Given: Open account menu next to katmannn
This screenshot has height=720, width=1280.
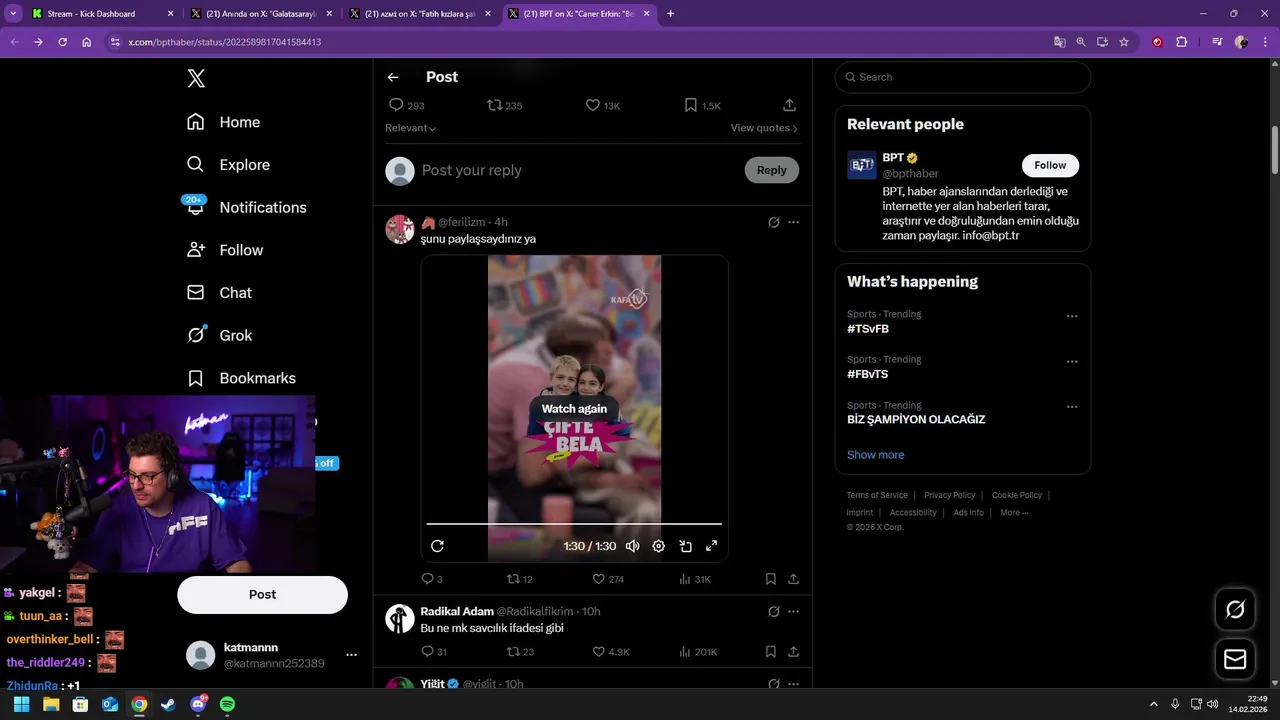Looking at the screenshot, I should pyautogui.click(x=351, y=655).
